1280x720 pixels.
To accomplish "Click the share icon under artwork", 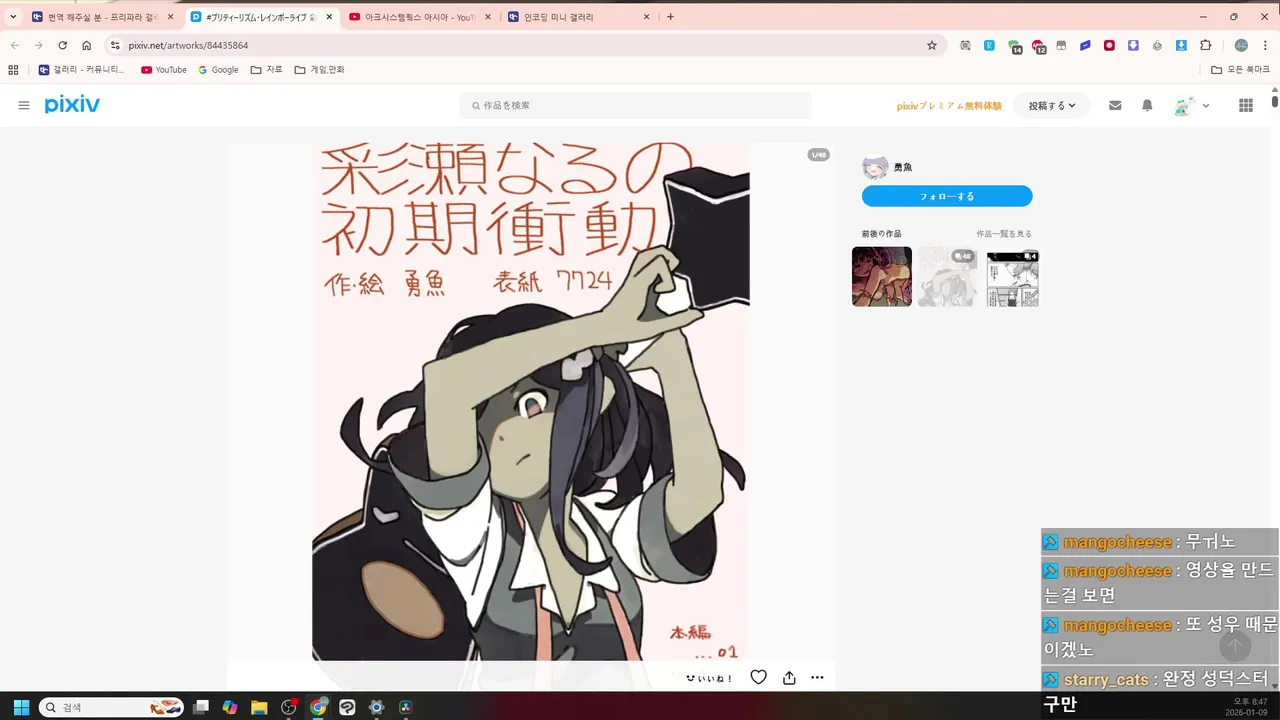I will (x=789, y=677).
